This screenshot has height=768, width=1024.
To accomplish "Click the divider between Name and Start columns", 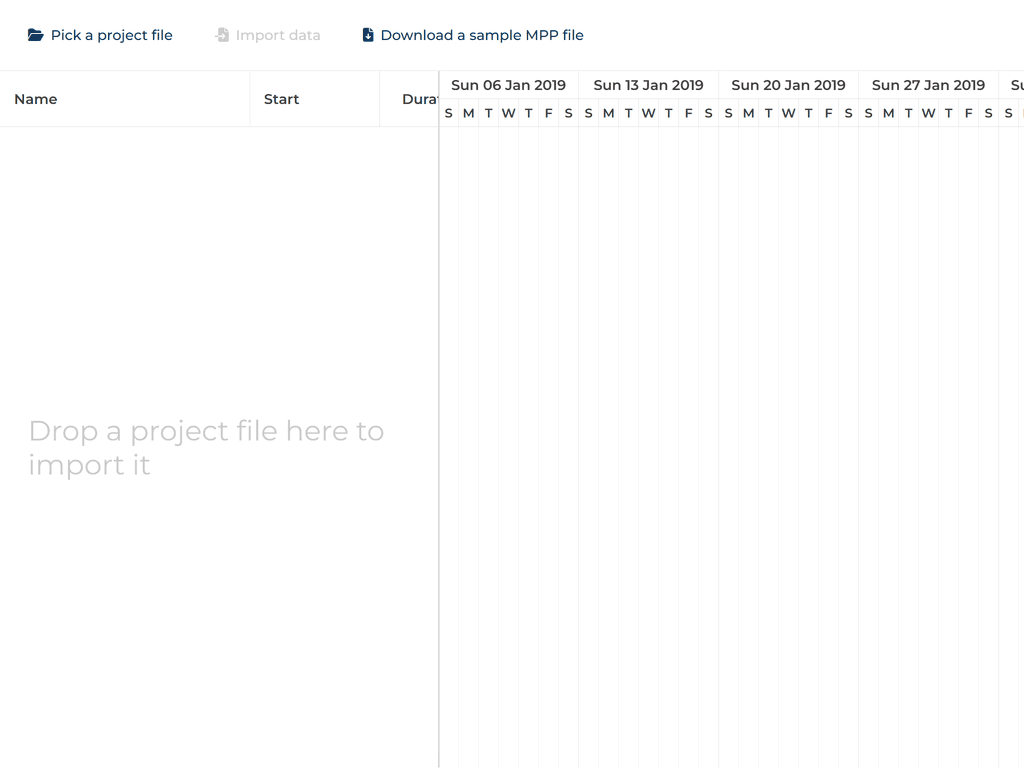I will click(x=249, y=99).
